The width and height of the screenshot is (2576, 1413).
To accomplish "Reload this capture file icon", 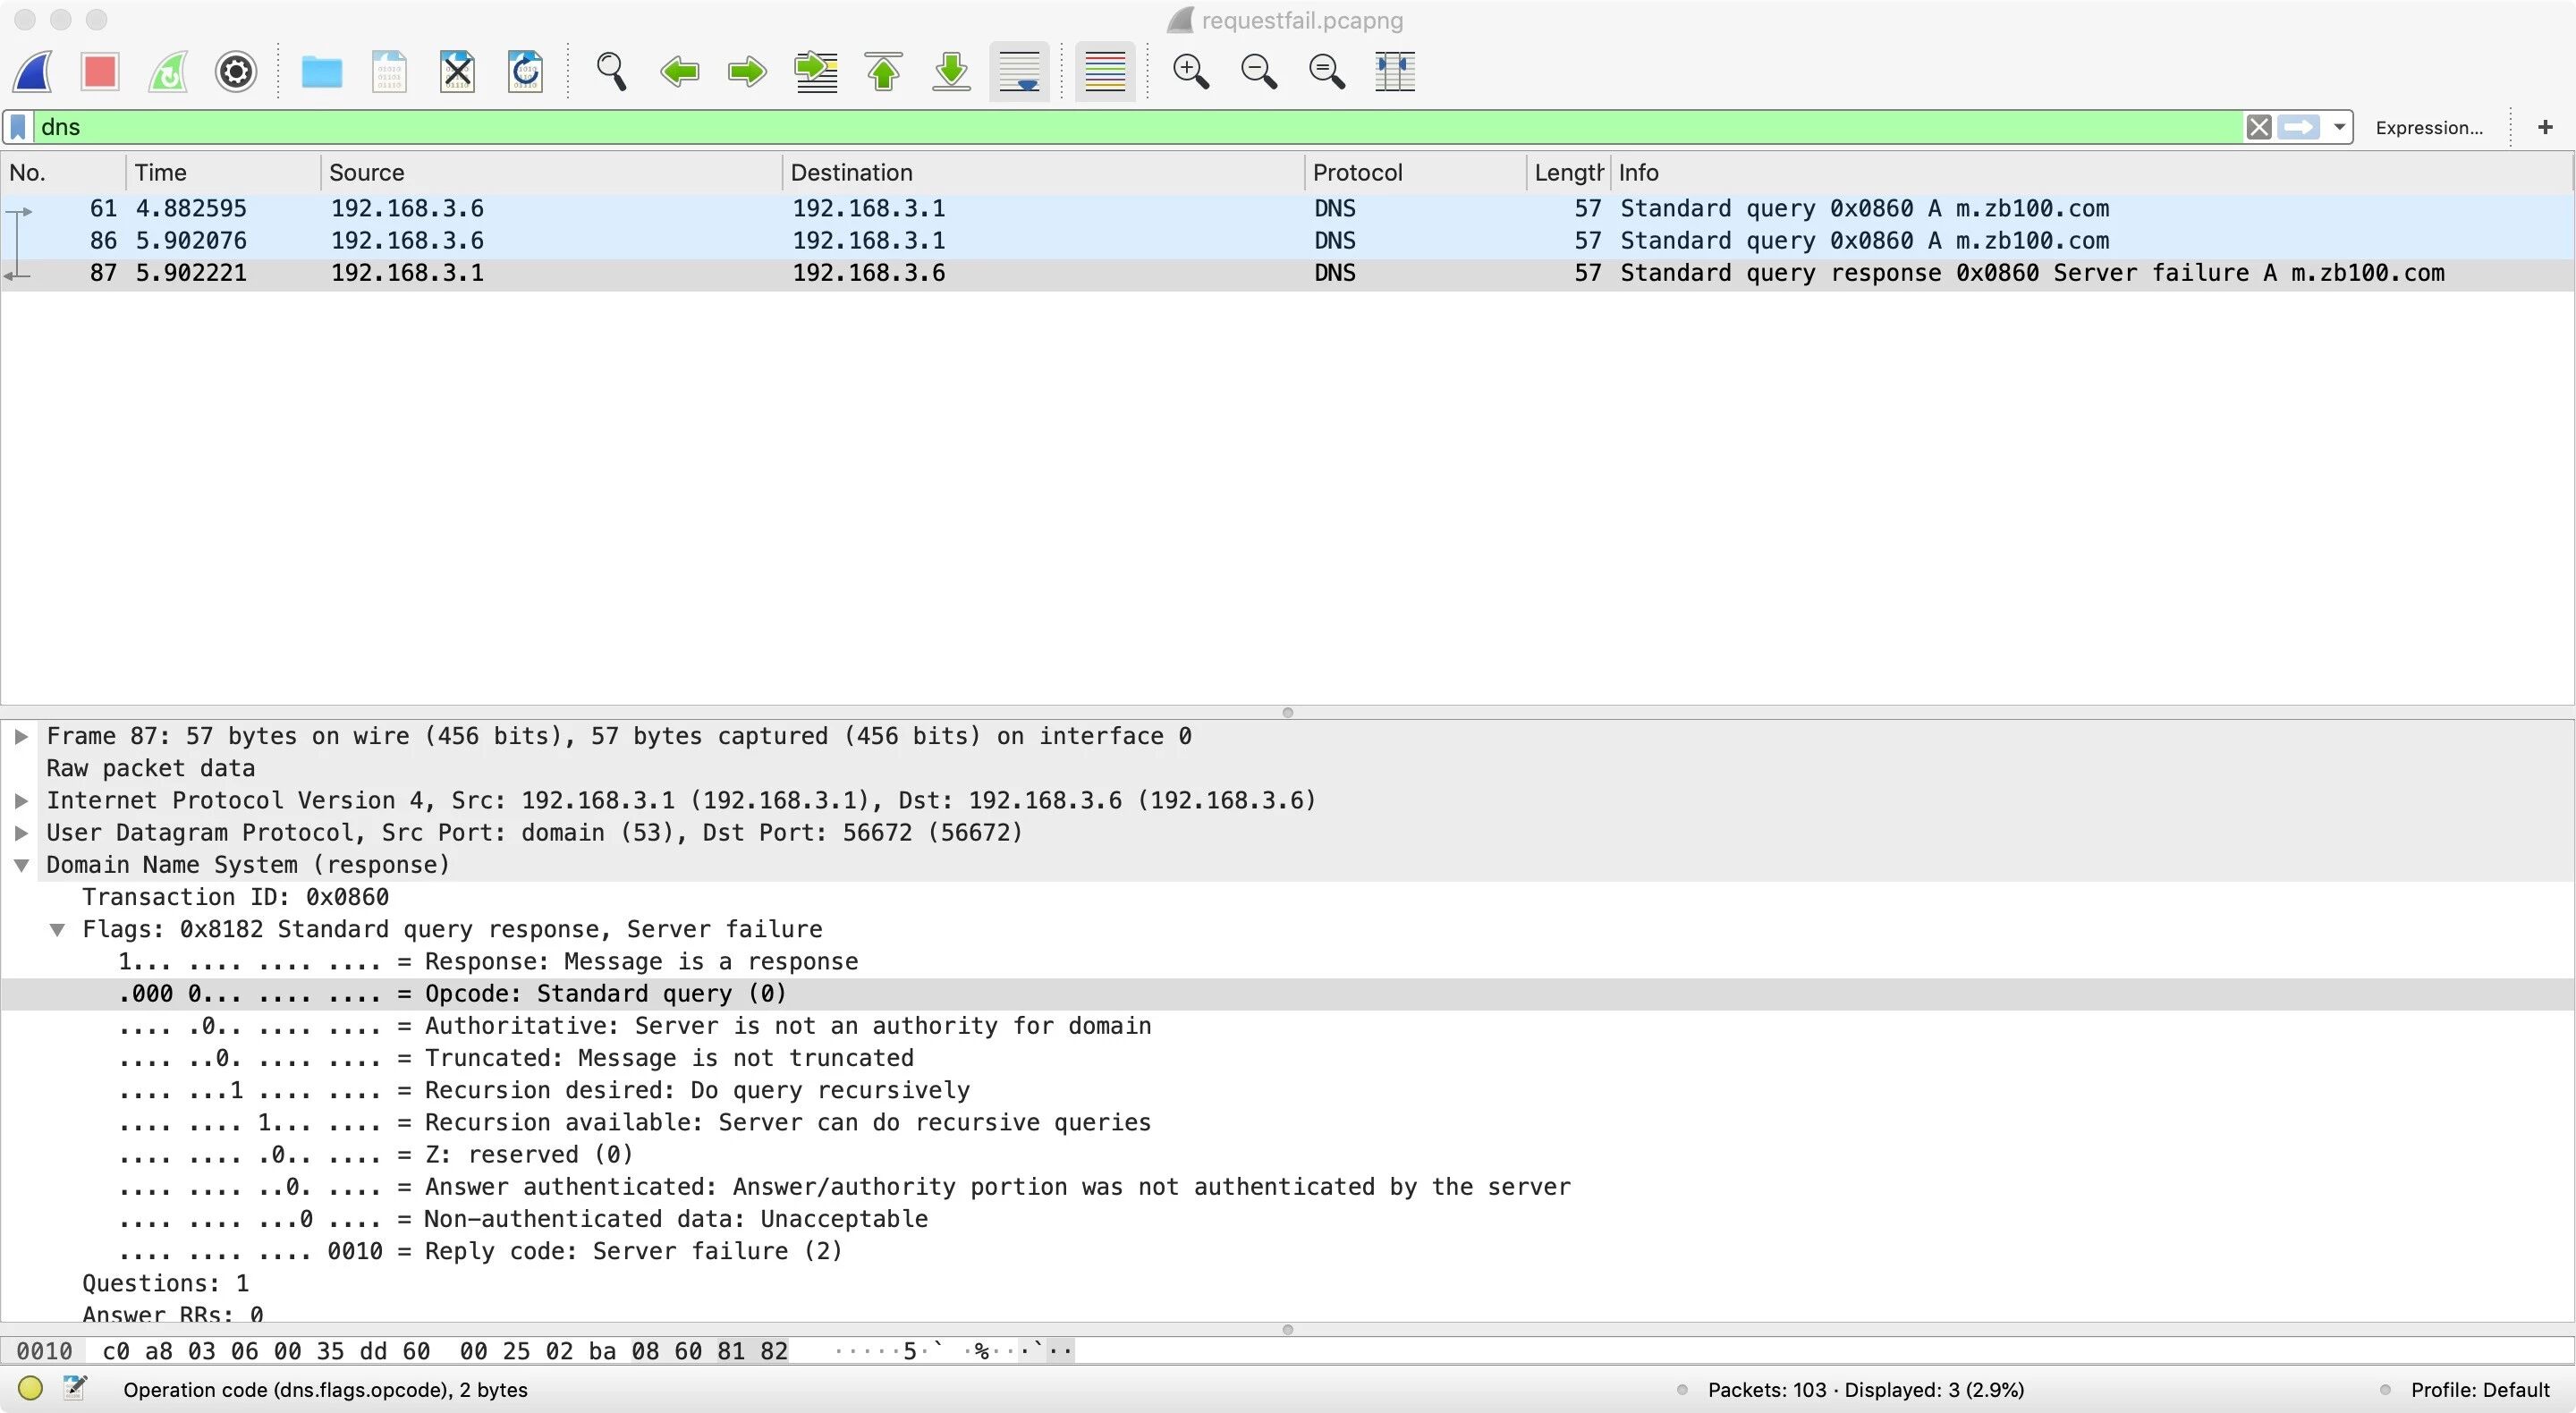I will pos(525,71).
